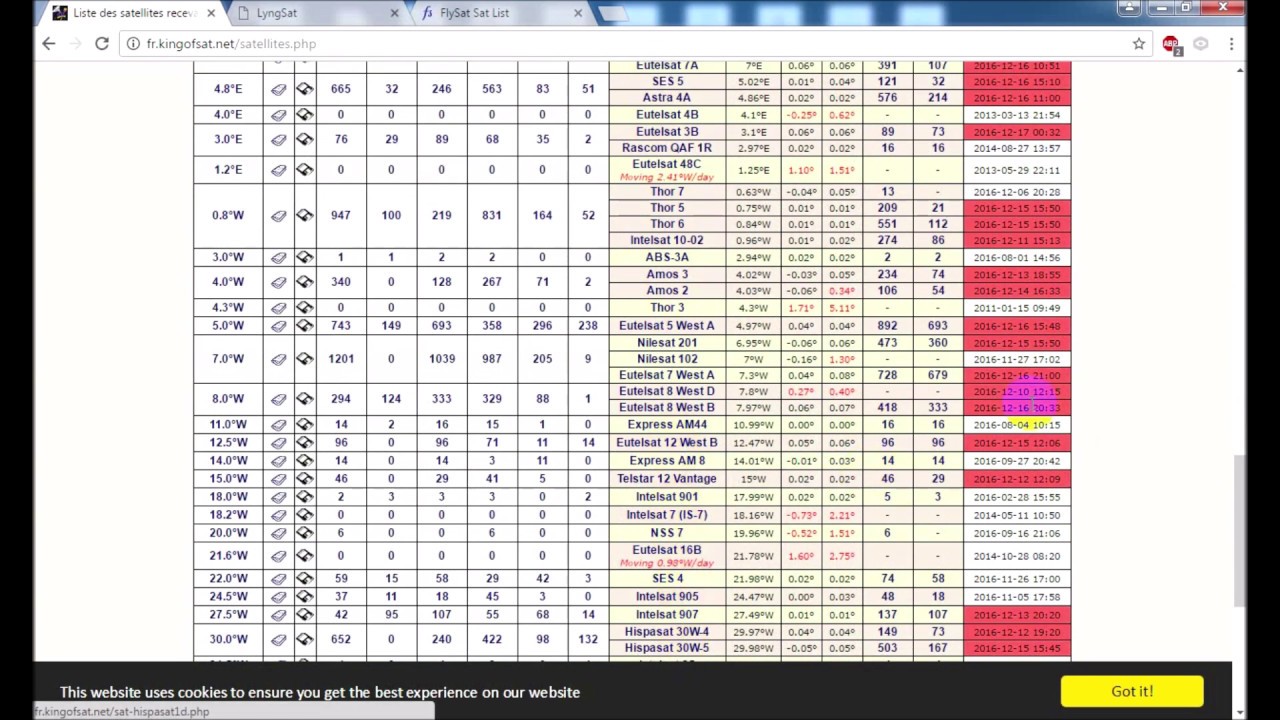Image resolution: width=1280 pixels, height=720 pixels.
Task: Open the SES 4 satellite link
Action: (x=667, y=579)
